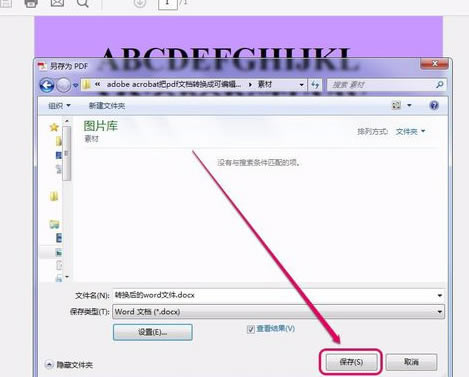469x377 pixels.
Task: Open the 保存类型 Word 文档 combo box
Action: [278, 312]
